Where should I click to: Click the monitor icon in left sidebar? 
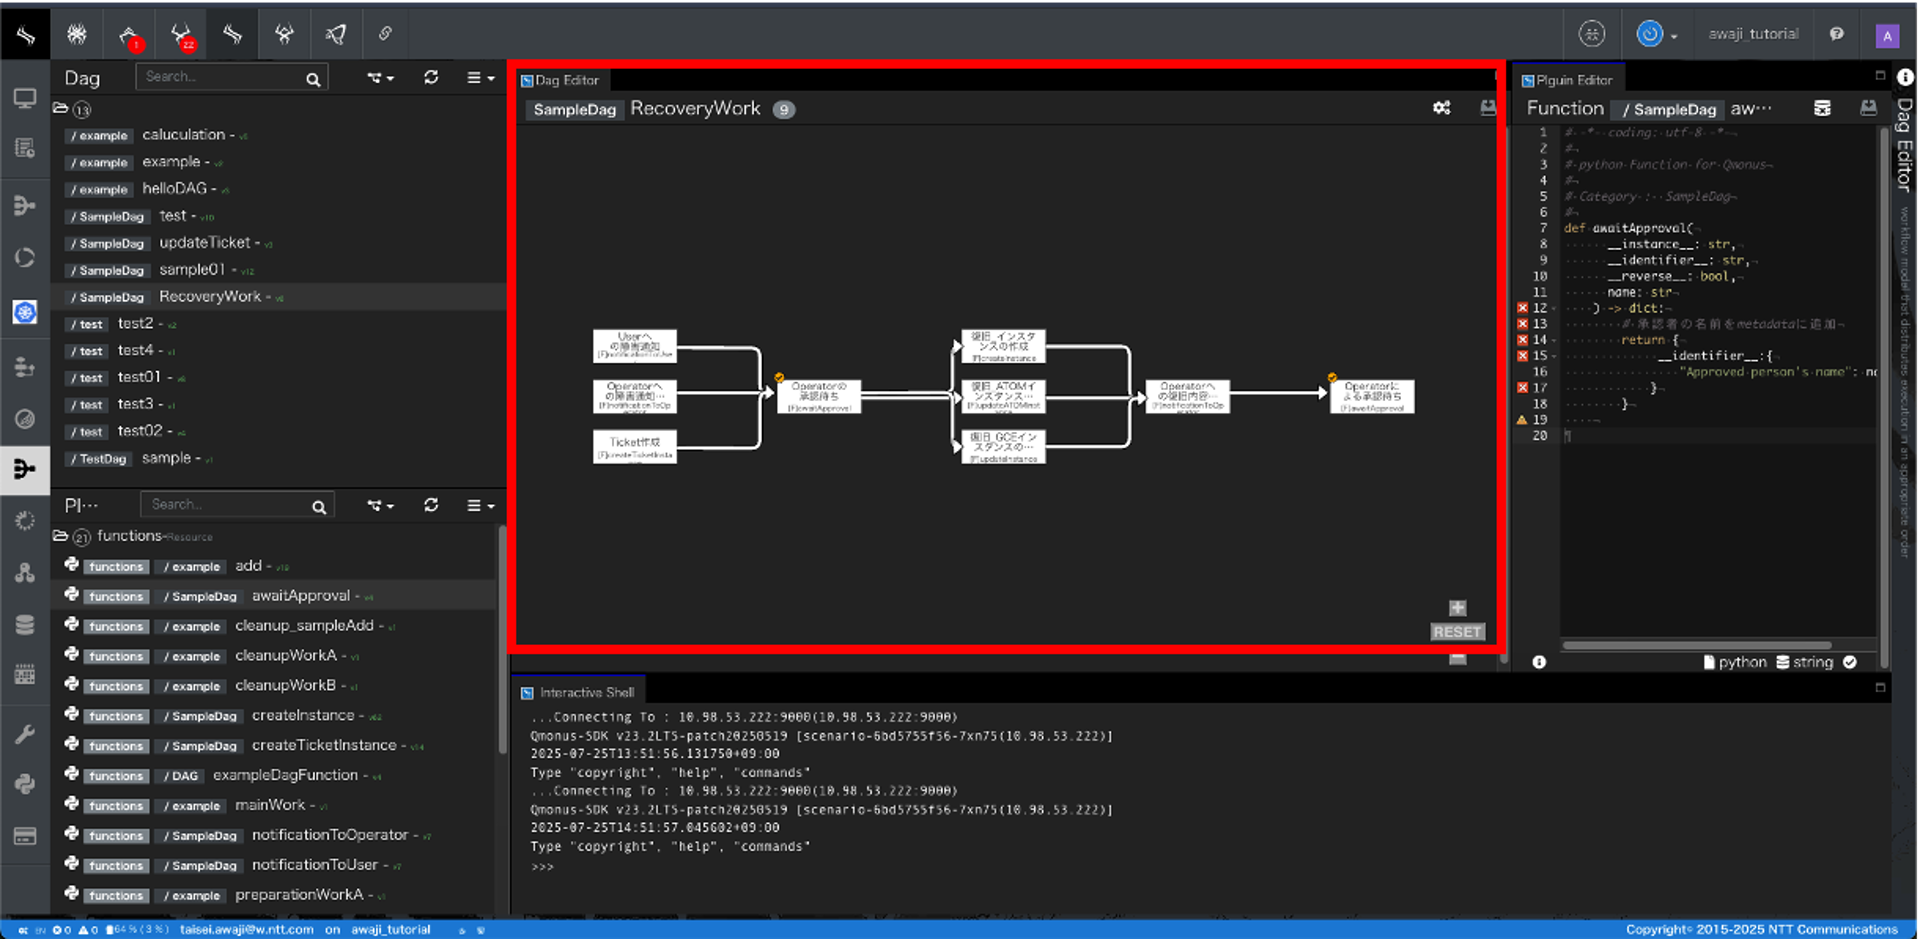click(x=25, y=98)
